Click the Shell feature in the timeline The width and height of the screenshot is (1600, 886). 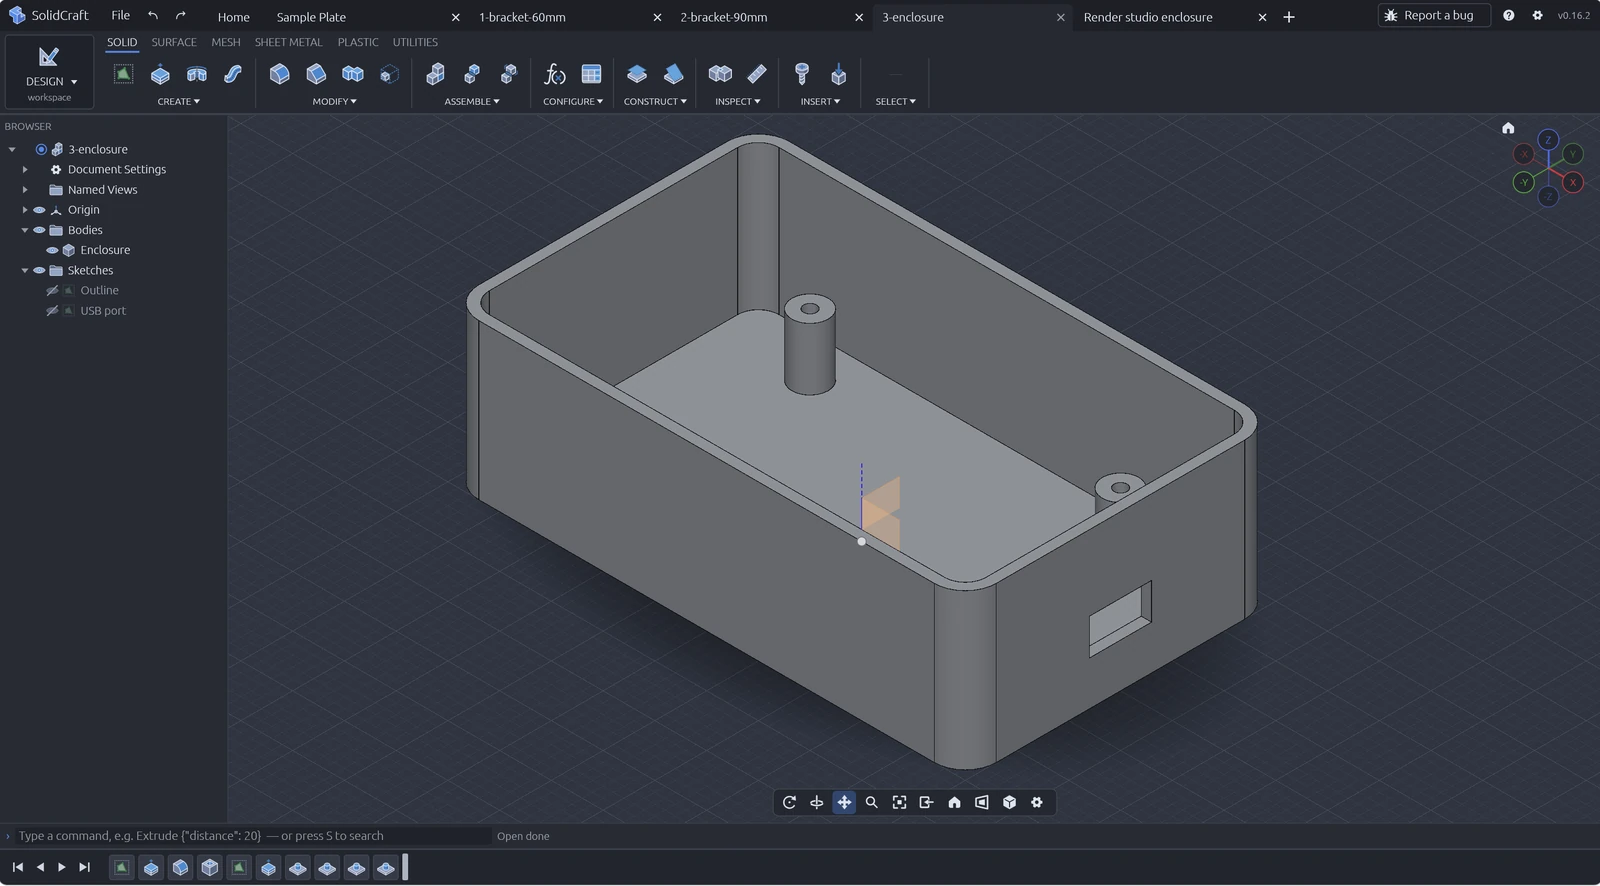coord(209,868)
